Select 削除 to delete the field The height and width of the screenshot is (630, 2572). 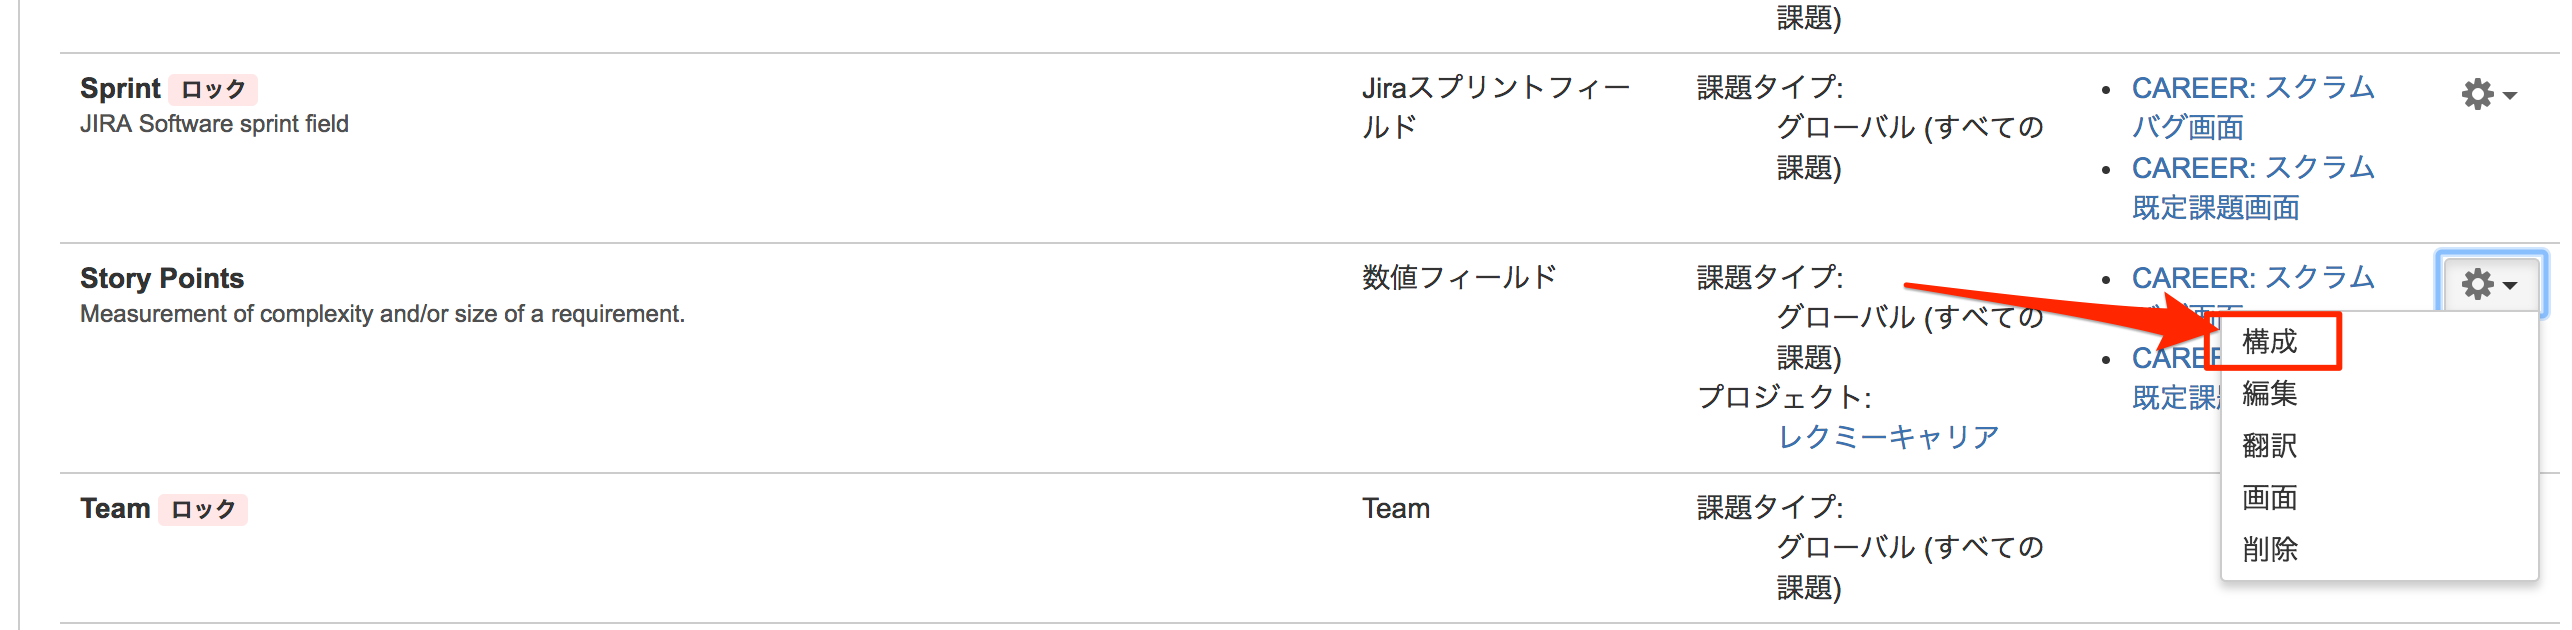(2270, 550)
